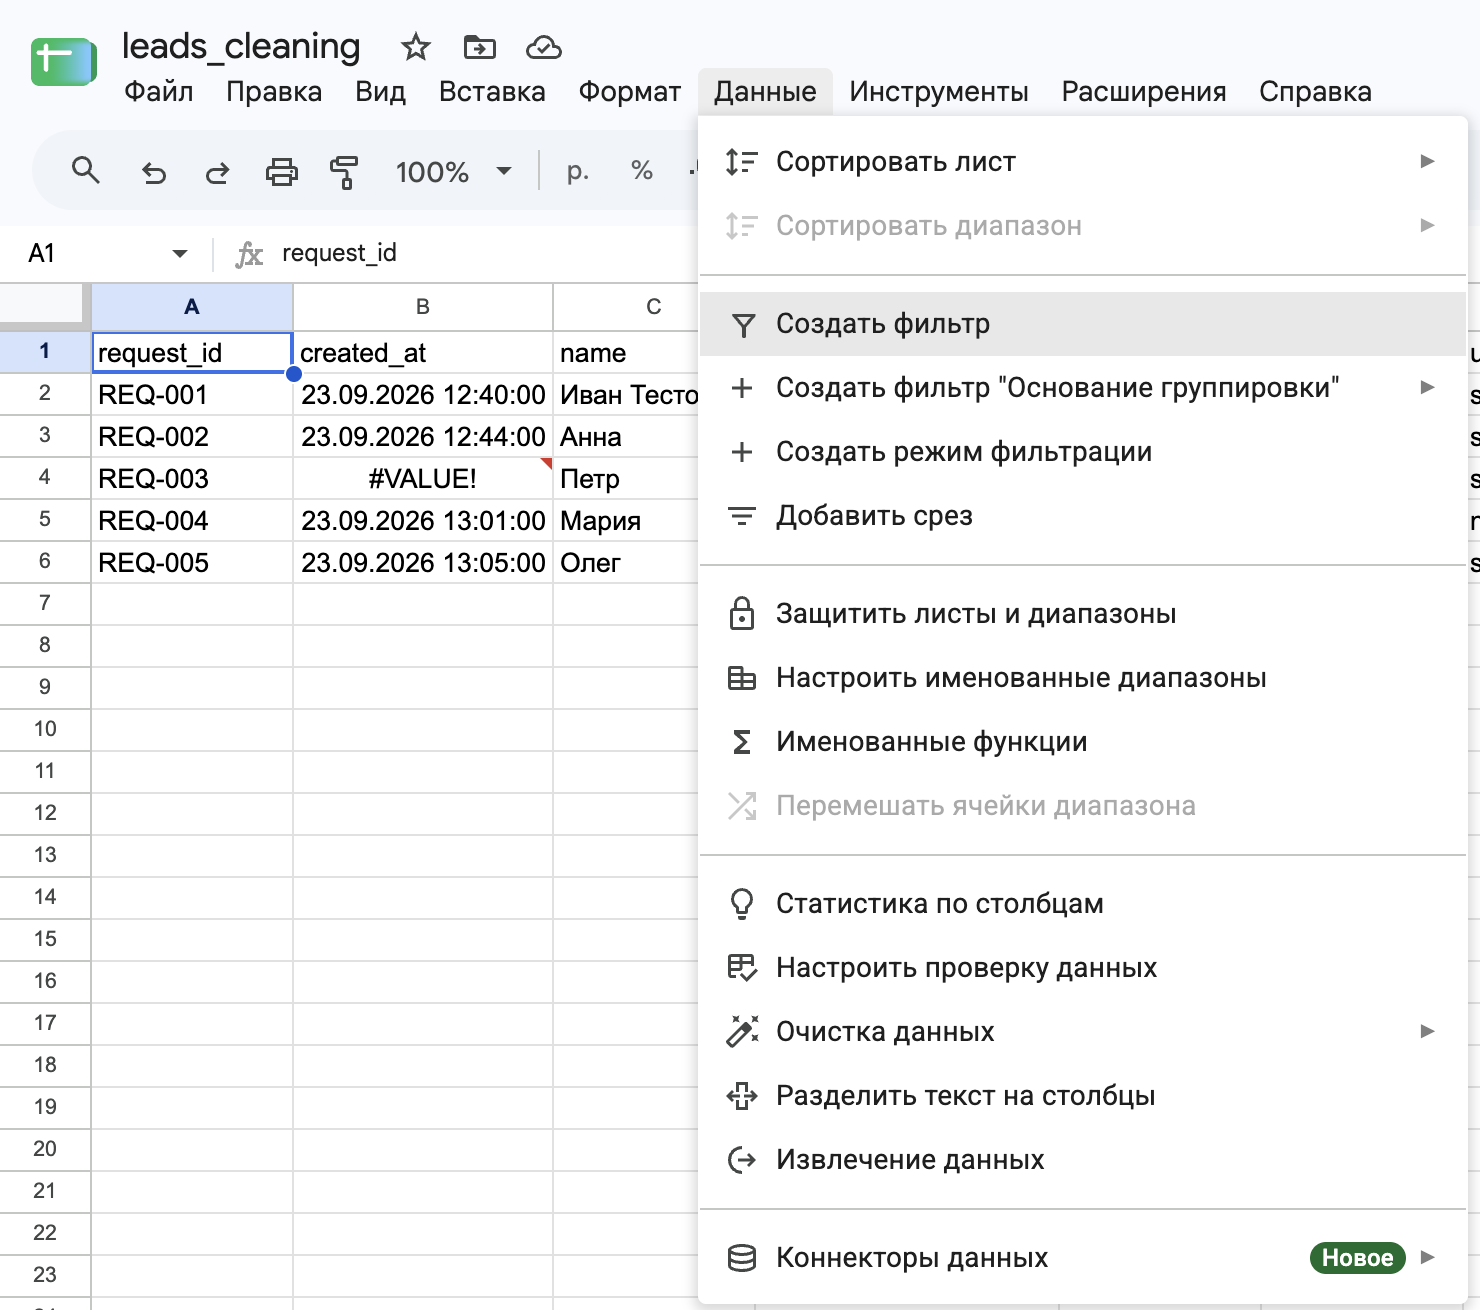The image size is (1480, 1310).
Task: Choose Создать режим фильтрации
Action: coord(1083,452)
